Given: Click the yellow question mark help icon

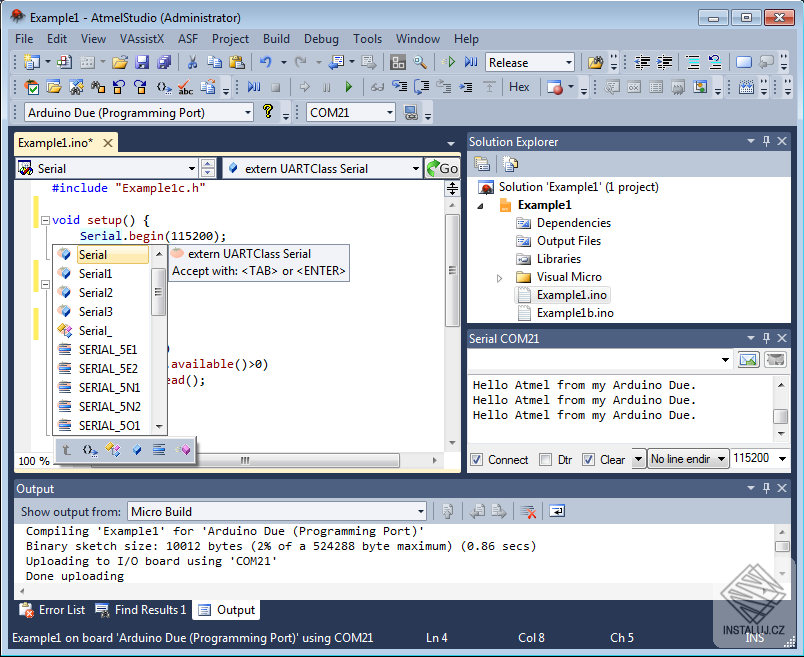Looking at the screenshot, I should [x=268, y=112].
